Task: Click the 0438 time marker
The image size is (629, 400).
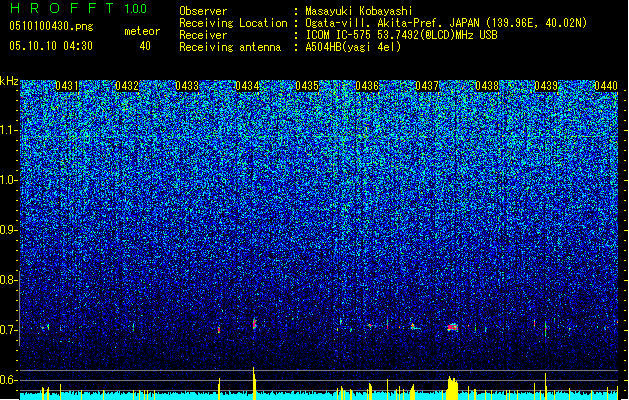Action: 487,86
